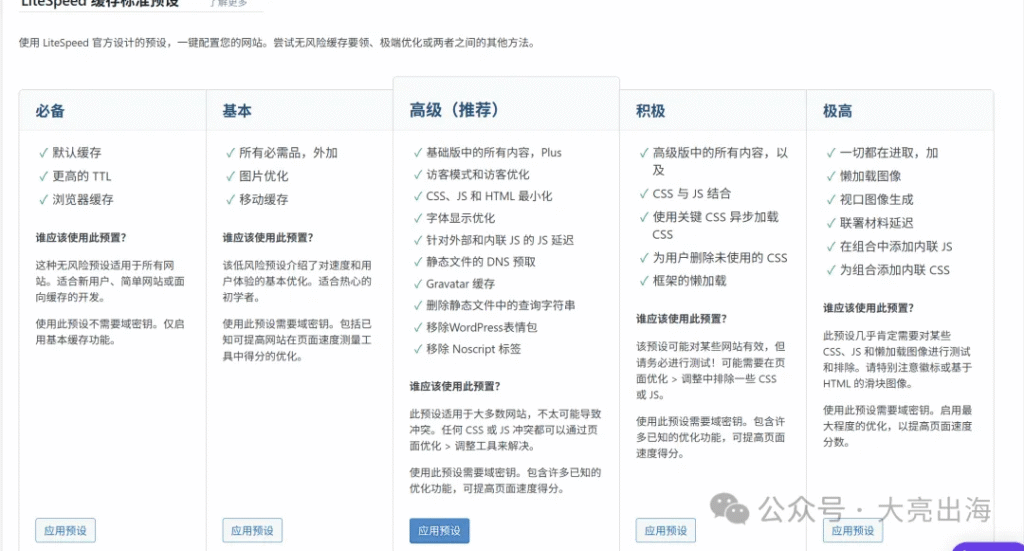Click 谁应该使用此预置? in the 高级 column
The width and height of the screenshot is (1024, 551).
click(x=455, y=386)
